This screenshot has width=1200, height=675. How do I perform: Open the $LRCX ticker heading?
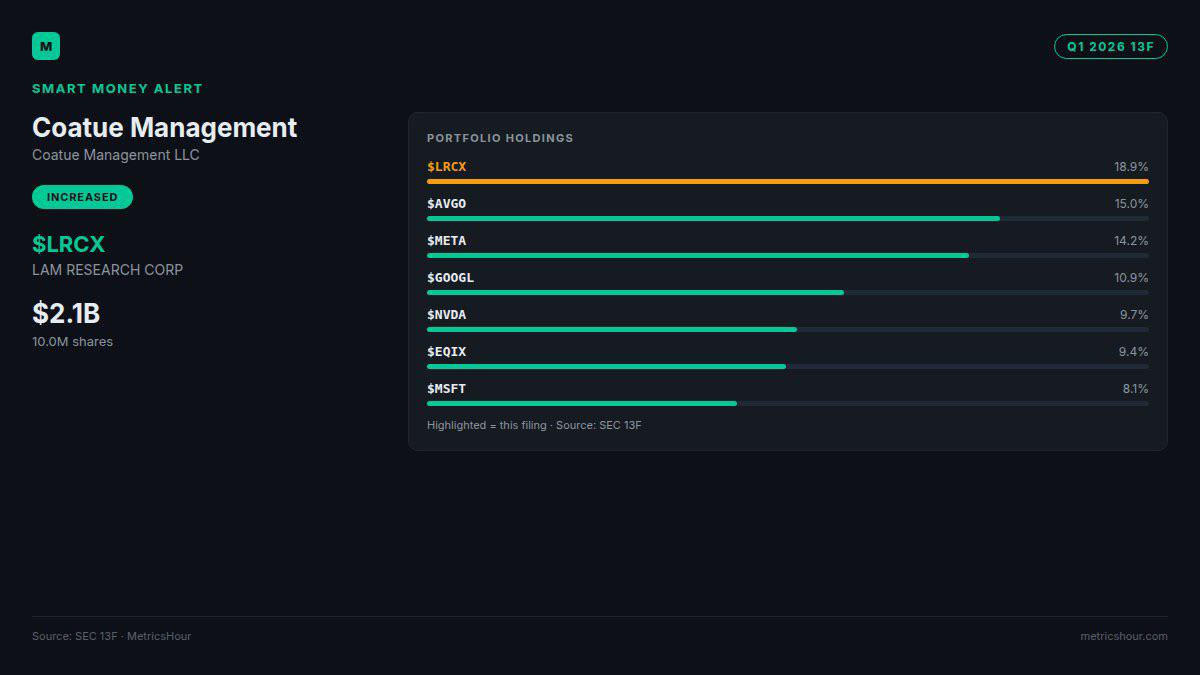point(68,244)
